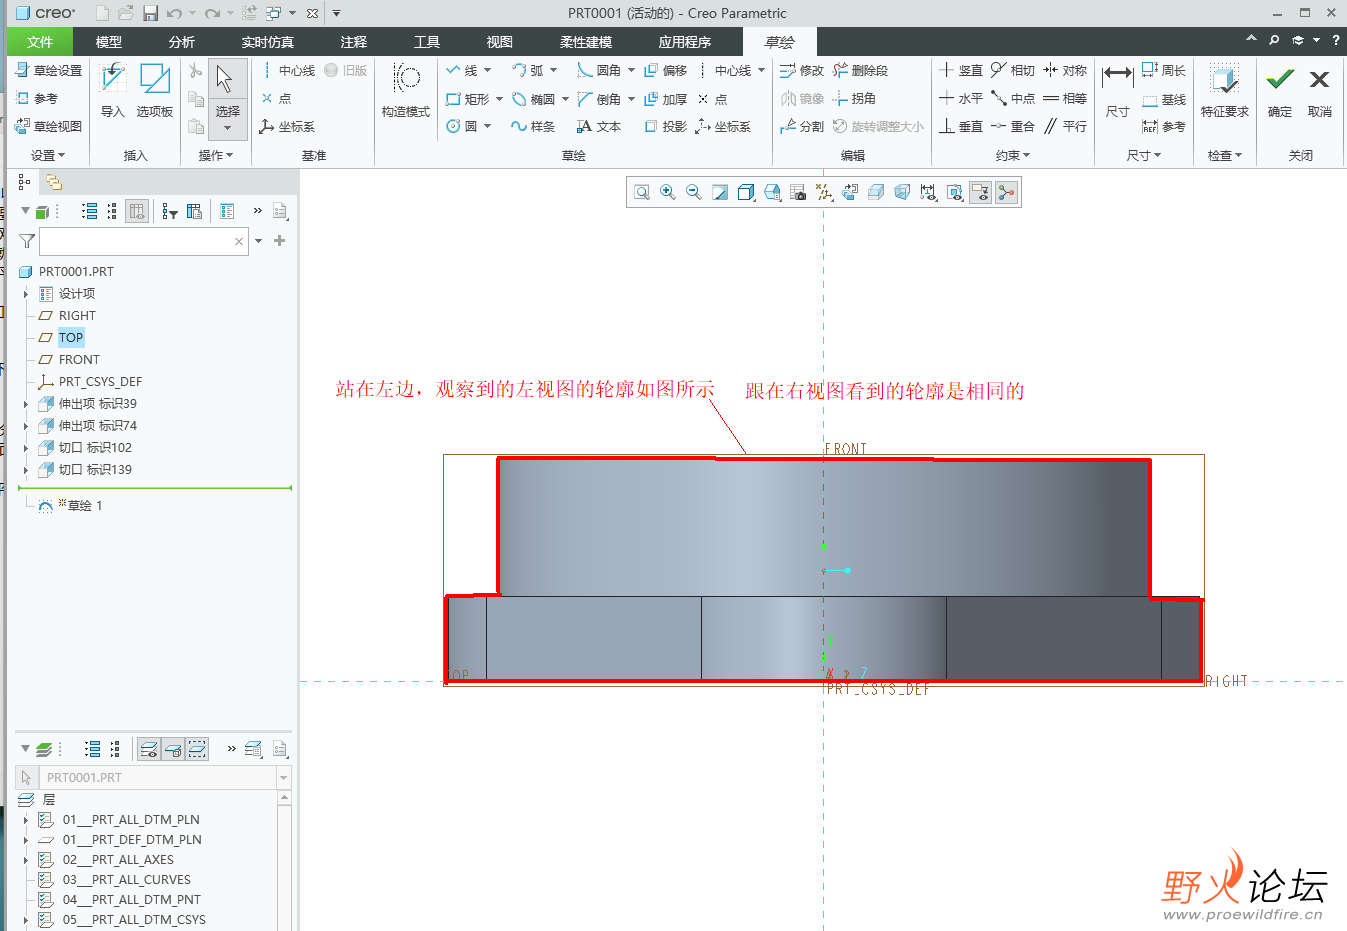Click the 草绘视图 sketch view button
Viewport: 1347px width, 931px height.
48,127
